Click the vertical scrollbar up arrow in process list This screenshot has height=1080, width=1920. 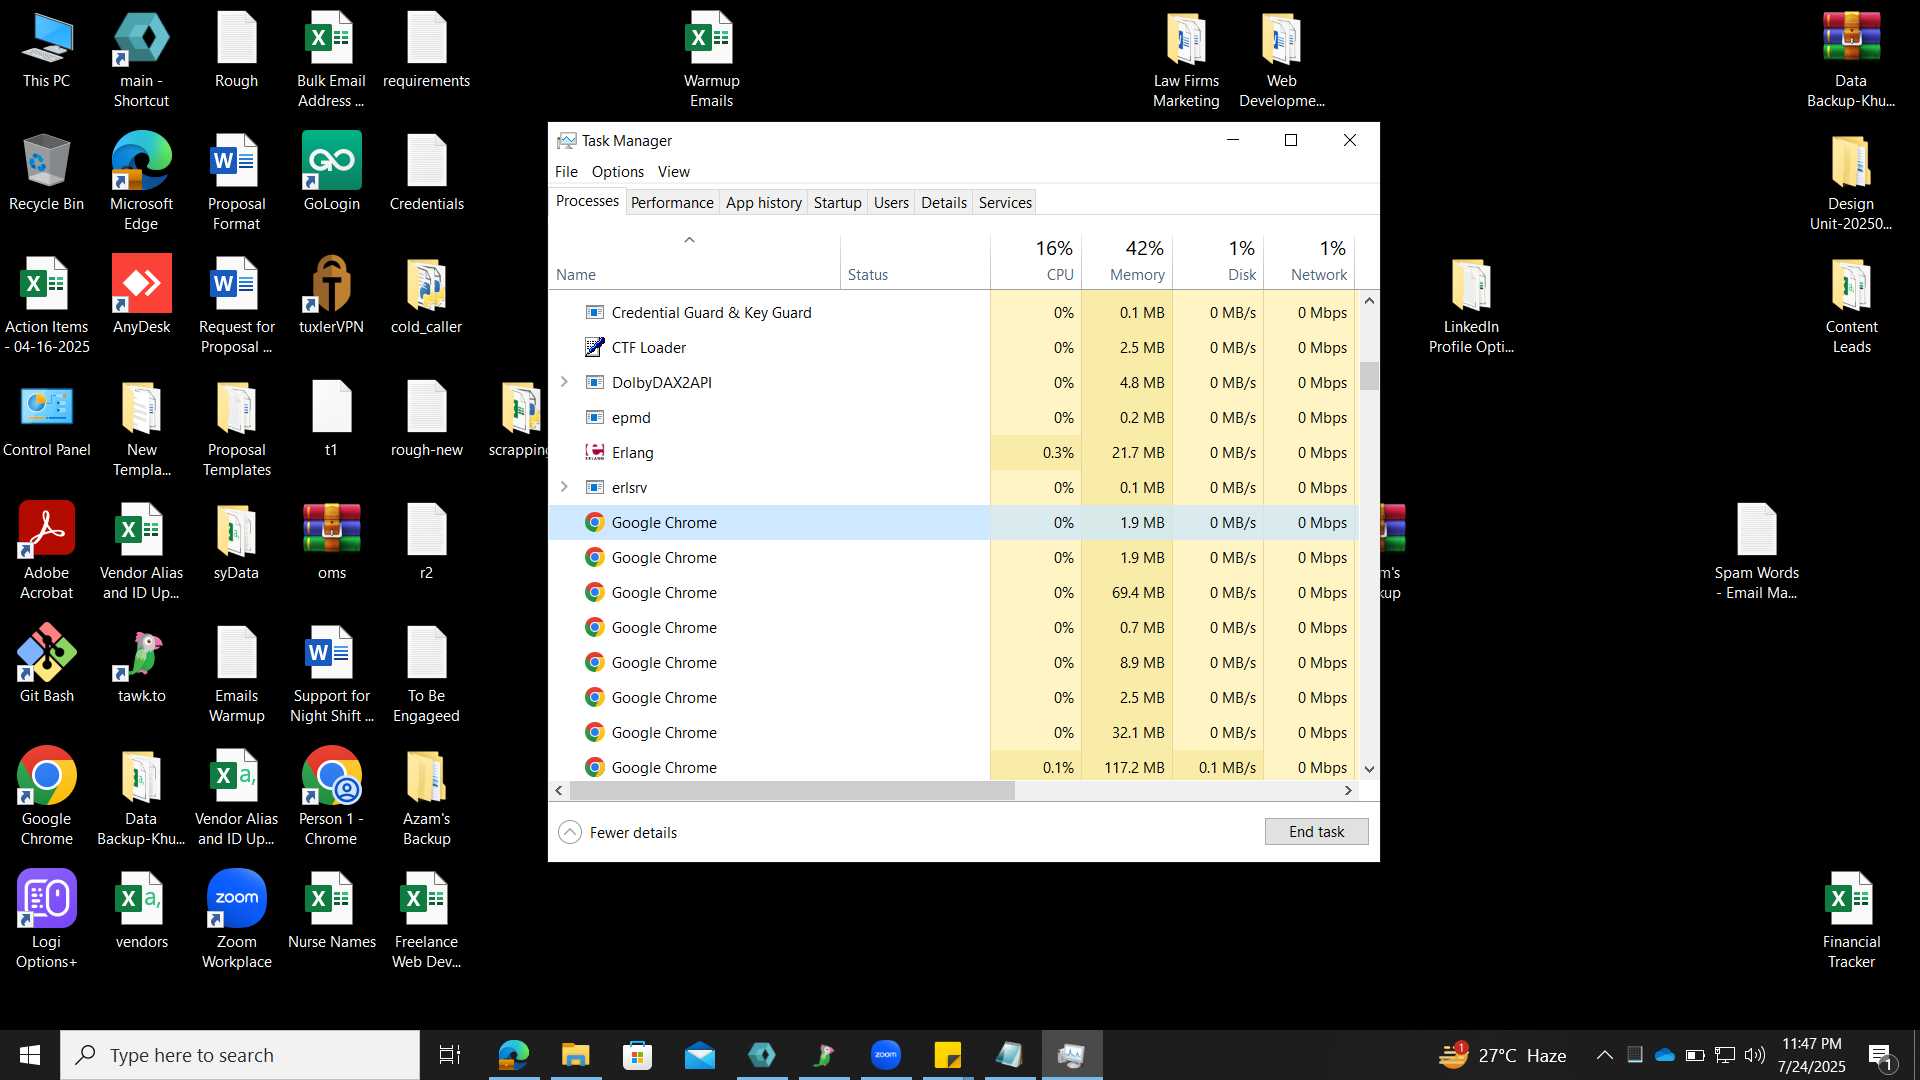click(1369, 300)
